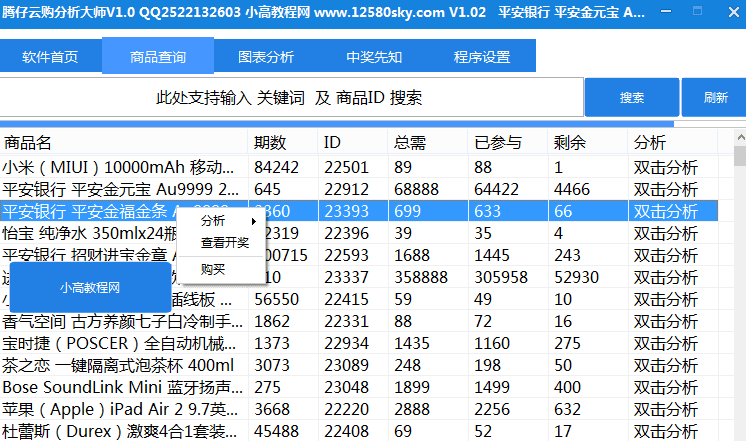Choose 购买 from the context menu
Viewport: 746px width, 441px height.
coord(221,270)
